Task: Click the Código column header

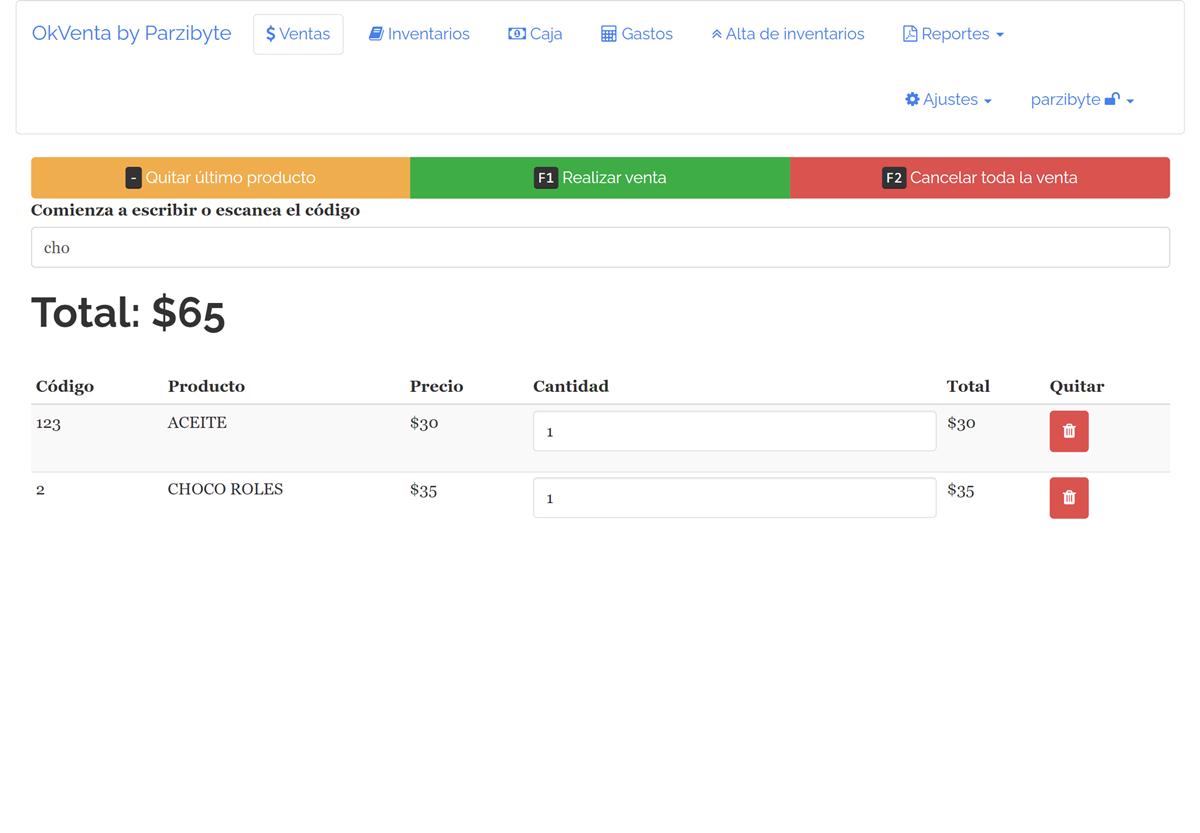Action: click(65, 386)
